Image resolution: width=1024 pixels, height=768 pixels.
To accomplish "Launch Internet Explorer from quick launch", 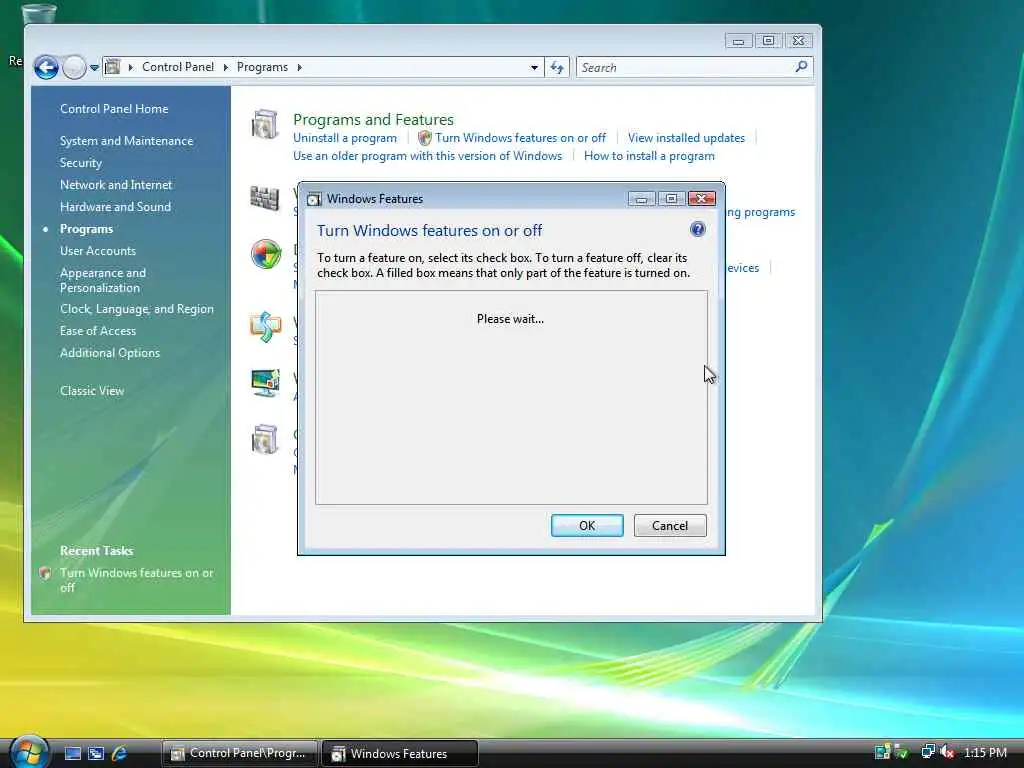I will coord(120,754).
